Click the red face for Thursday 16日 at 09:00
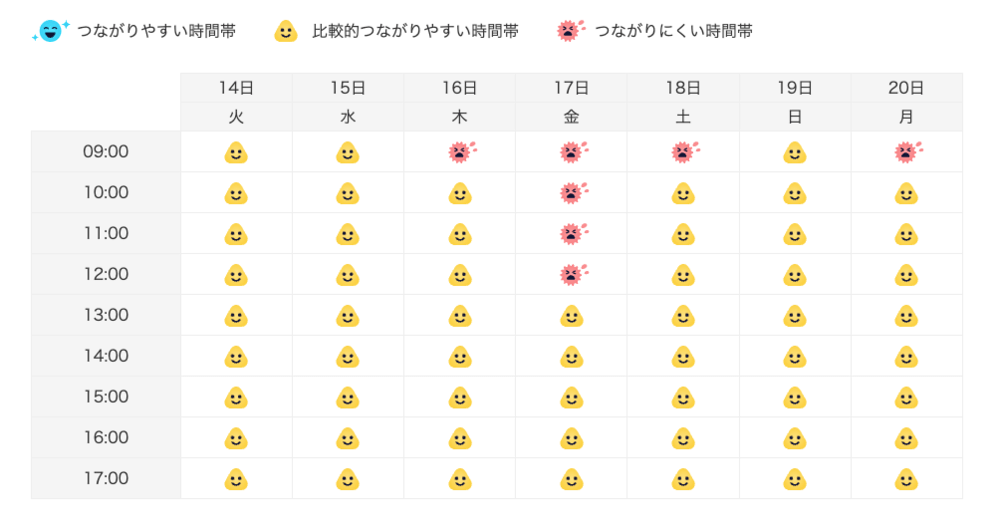 pos(459,153)
